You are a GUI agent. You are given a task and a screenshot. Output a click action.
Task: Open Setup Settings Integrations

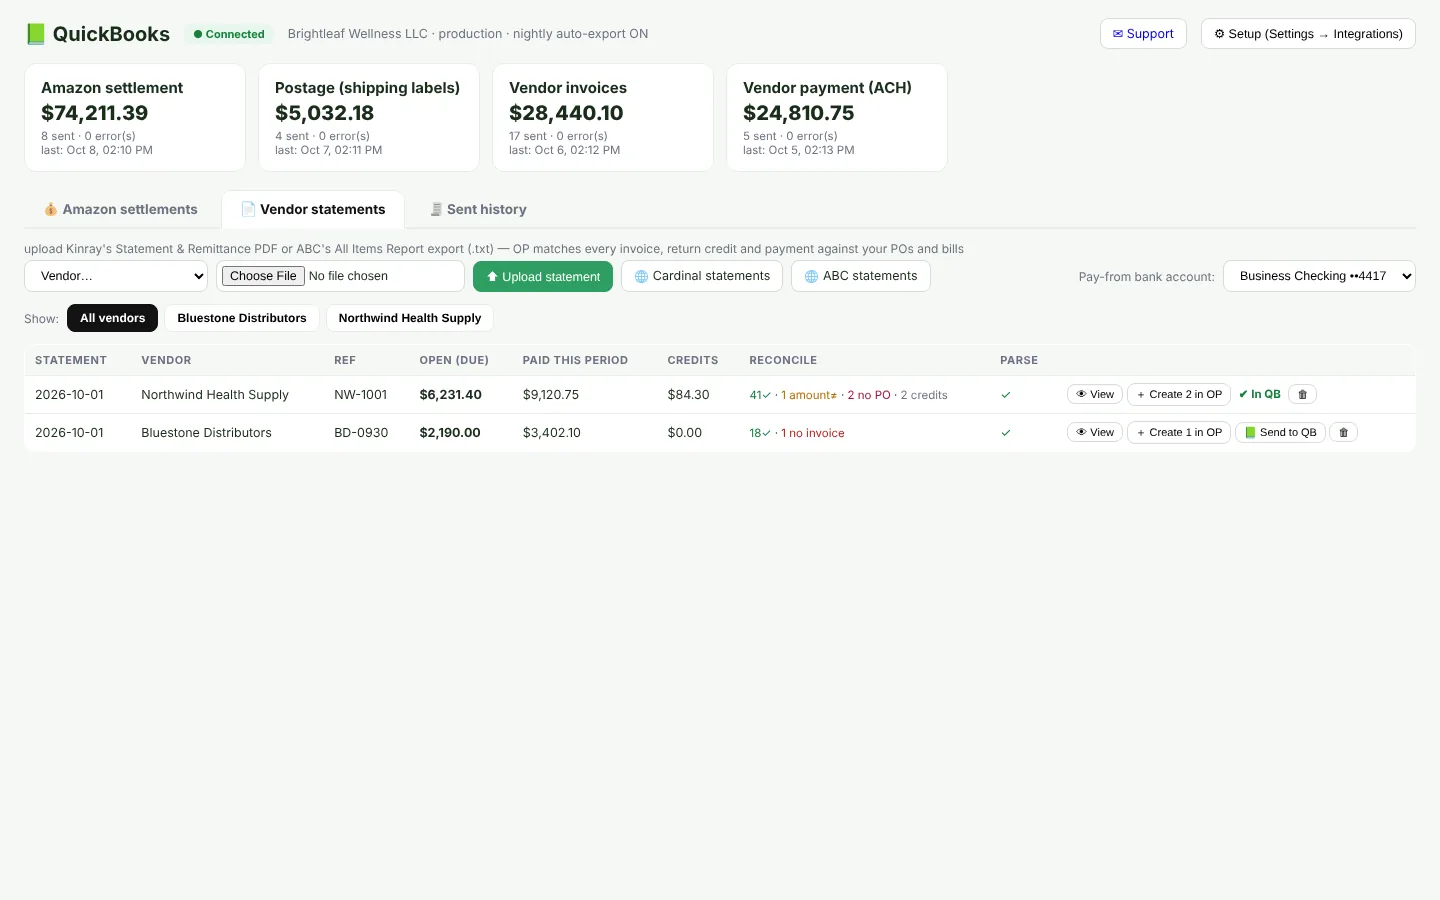pyautogui.click(x=1308, y=34)
